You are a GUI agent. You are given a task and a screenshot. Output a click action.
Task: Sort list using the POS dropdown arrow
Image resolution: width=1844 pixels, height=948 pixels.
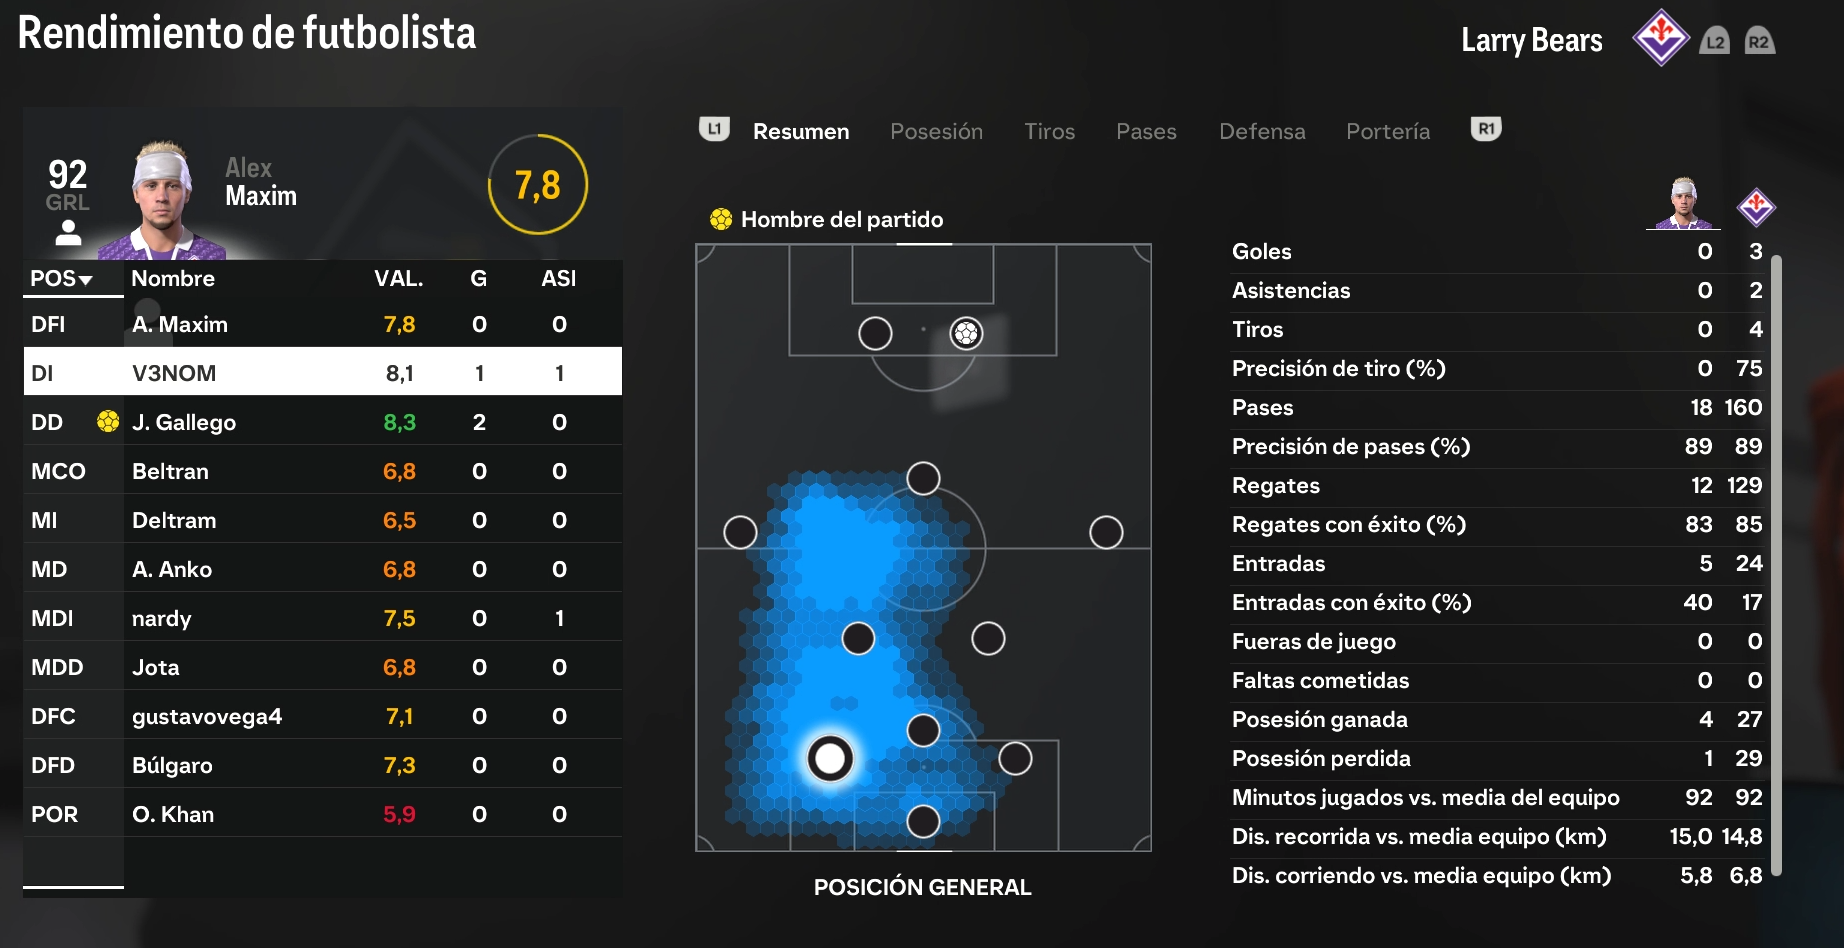click(x=86, y=280)
